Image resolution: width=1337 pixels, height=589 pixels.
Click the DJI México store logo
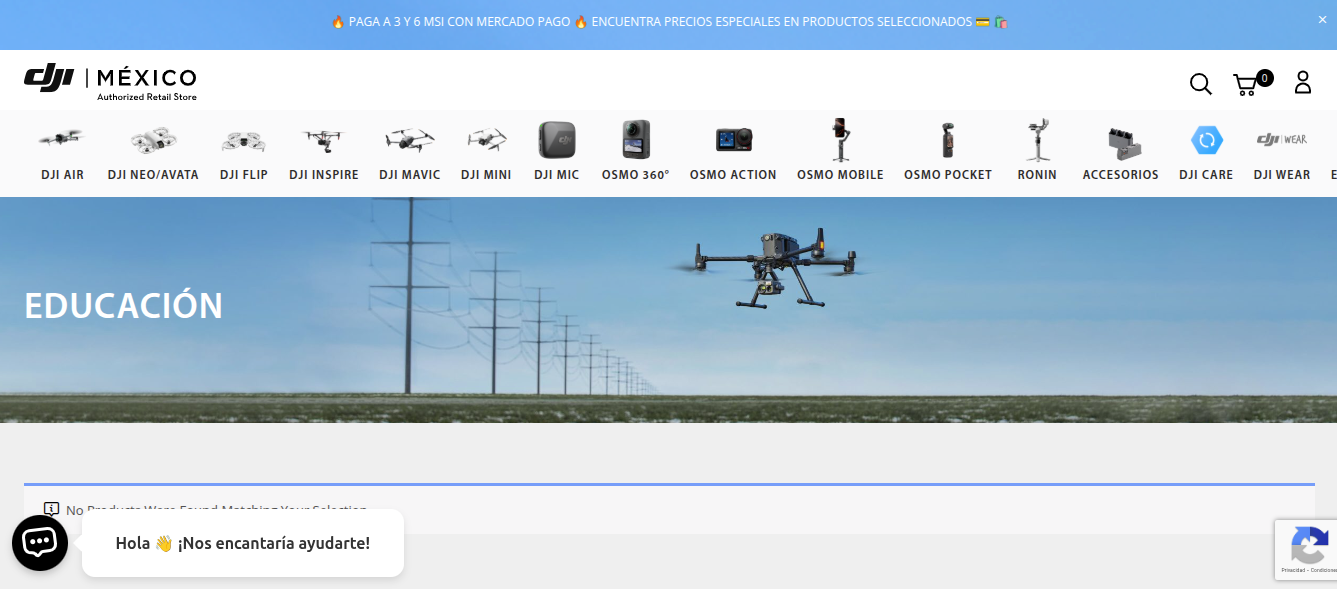click(110, 80)
